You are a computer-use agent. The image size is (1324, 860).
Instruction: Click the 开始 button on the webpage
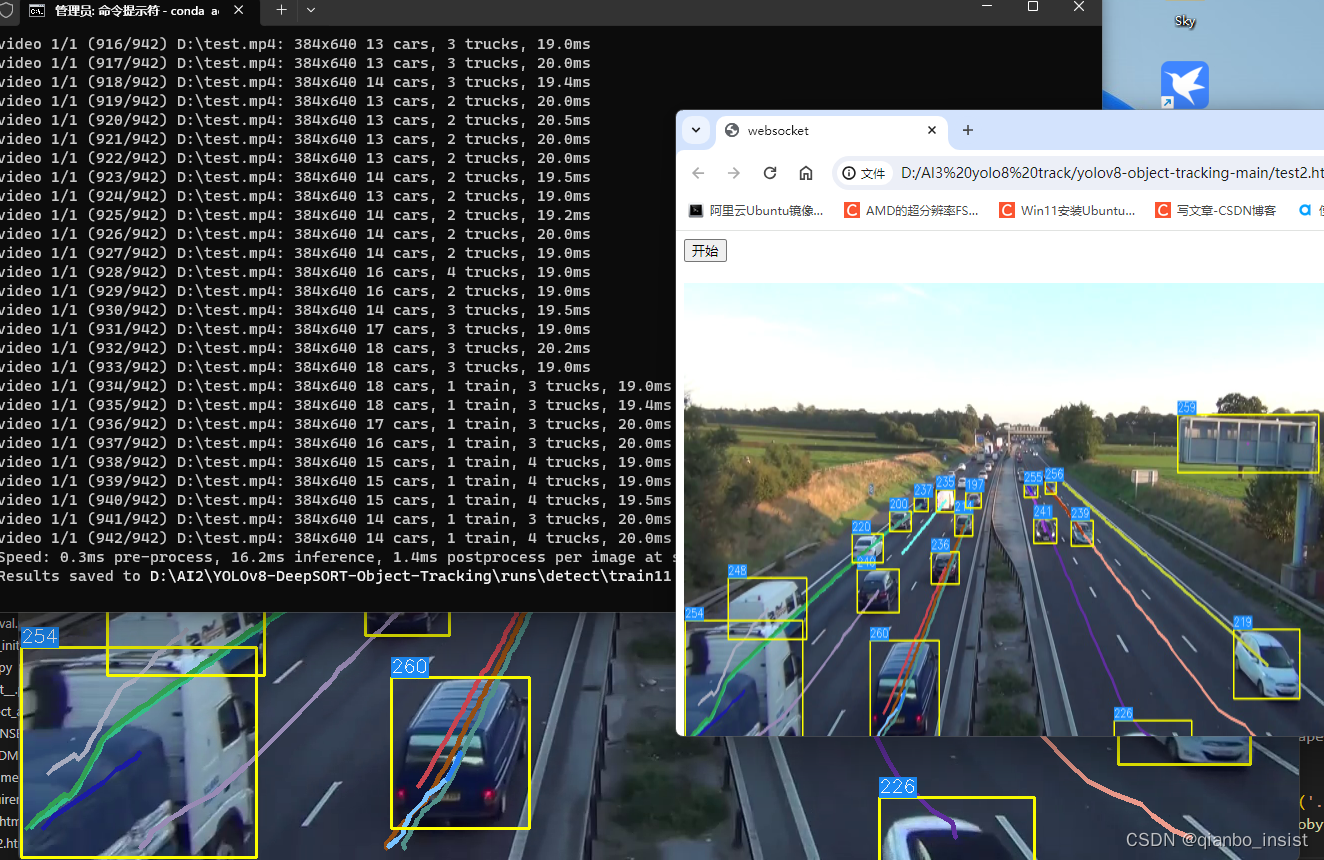click(705, 250)
